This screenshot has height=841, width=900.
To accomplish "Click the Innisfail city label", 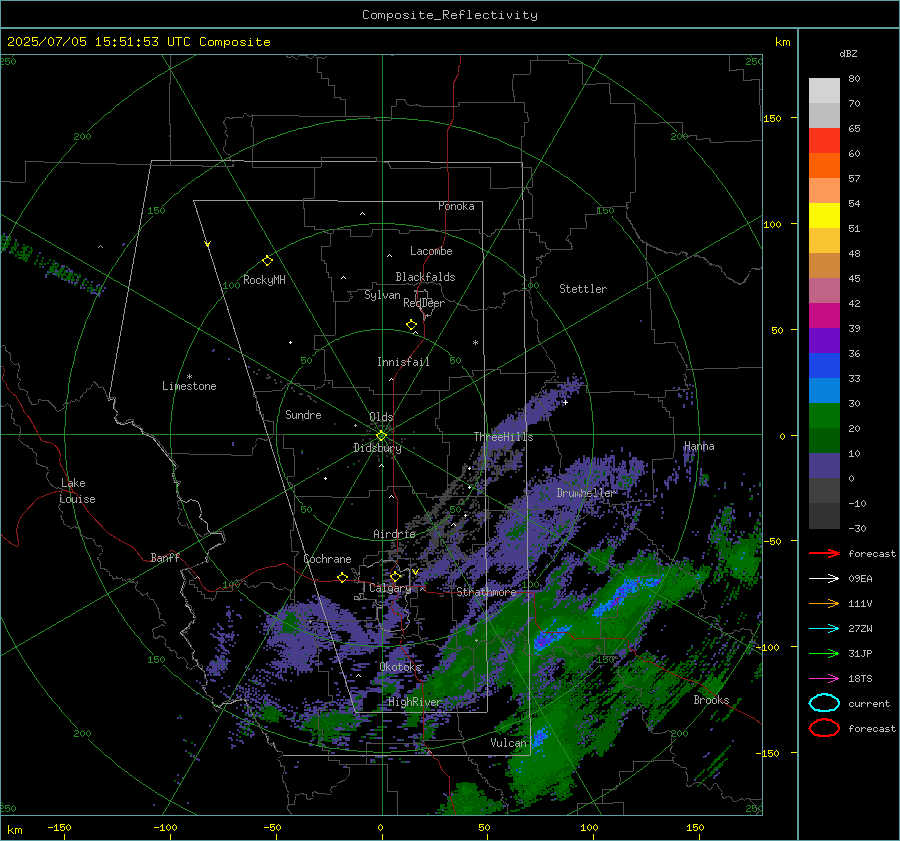I will pos(403,362).
